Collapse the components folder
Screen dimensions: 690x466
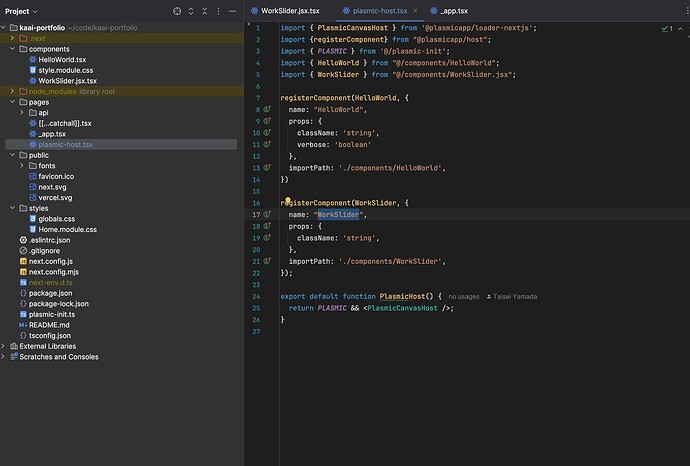tap(12, 48)
